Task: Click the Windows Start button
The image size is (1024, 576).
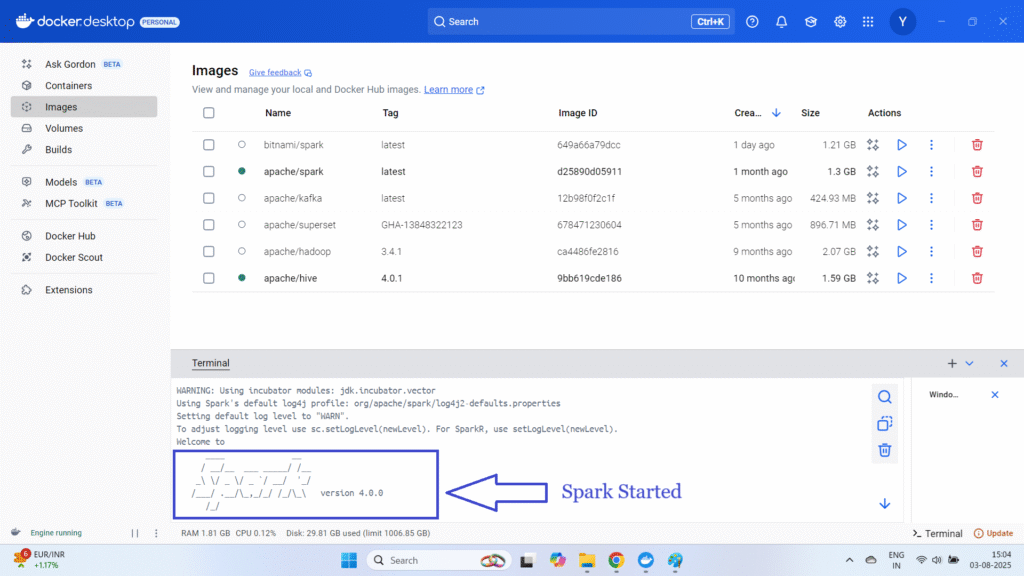Action: tap(349, 560)
